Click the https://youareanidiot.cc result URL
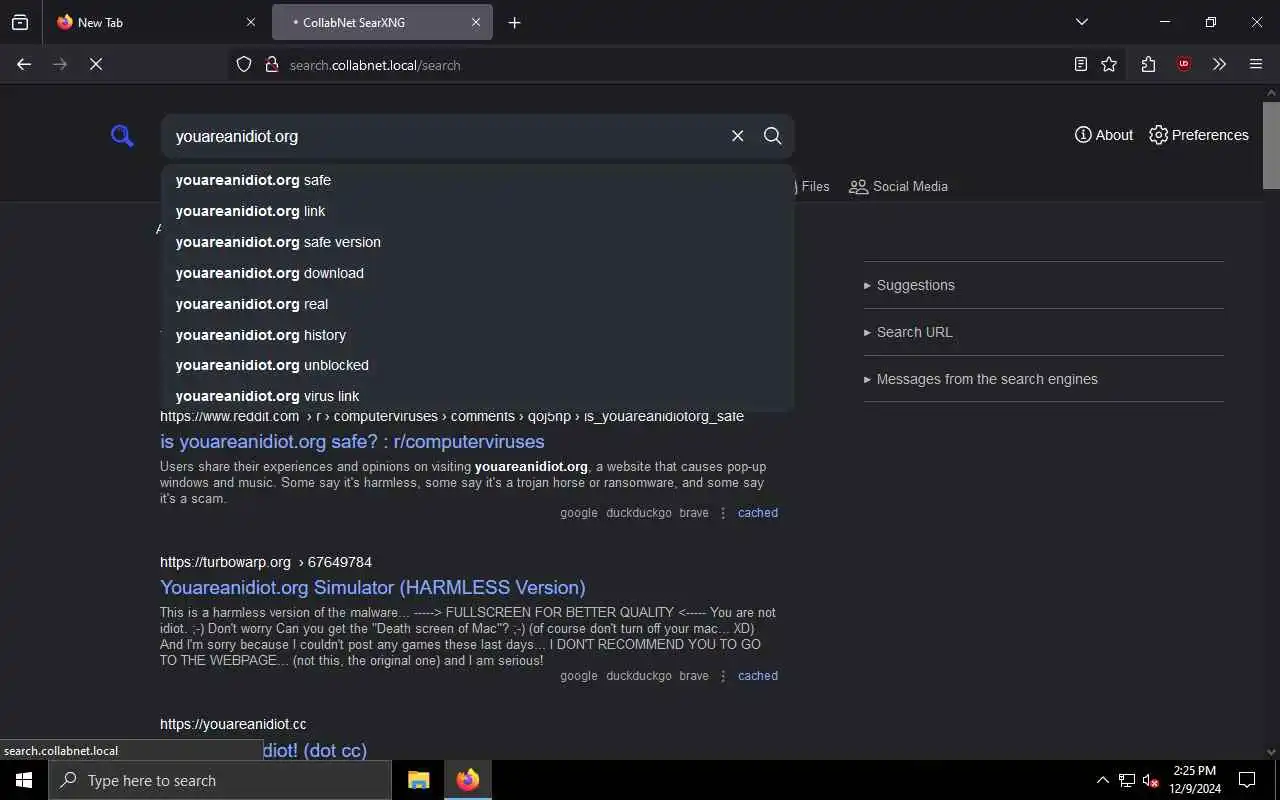Screen dimensions: 1280x800 pyautogui.click(x=233, y=724)
